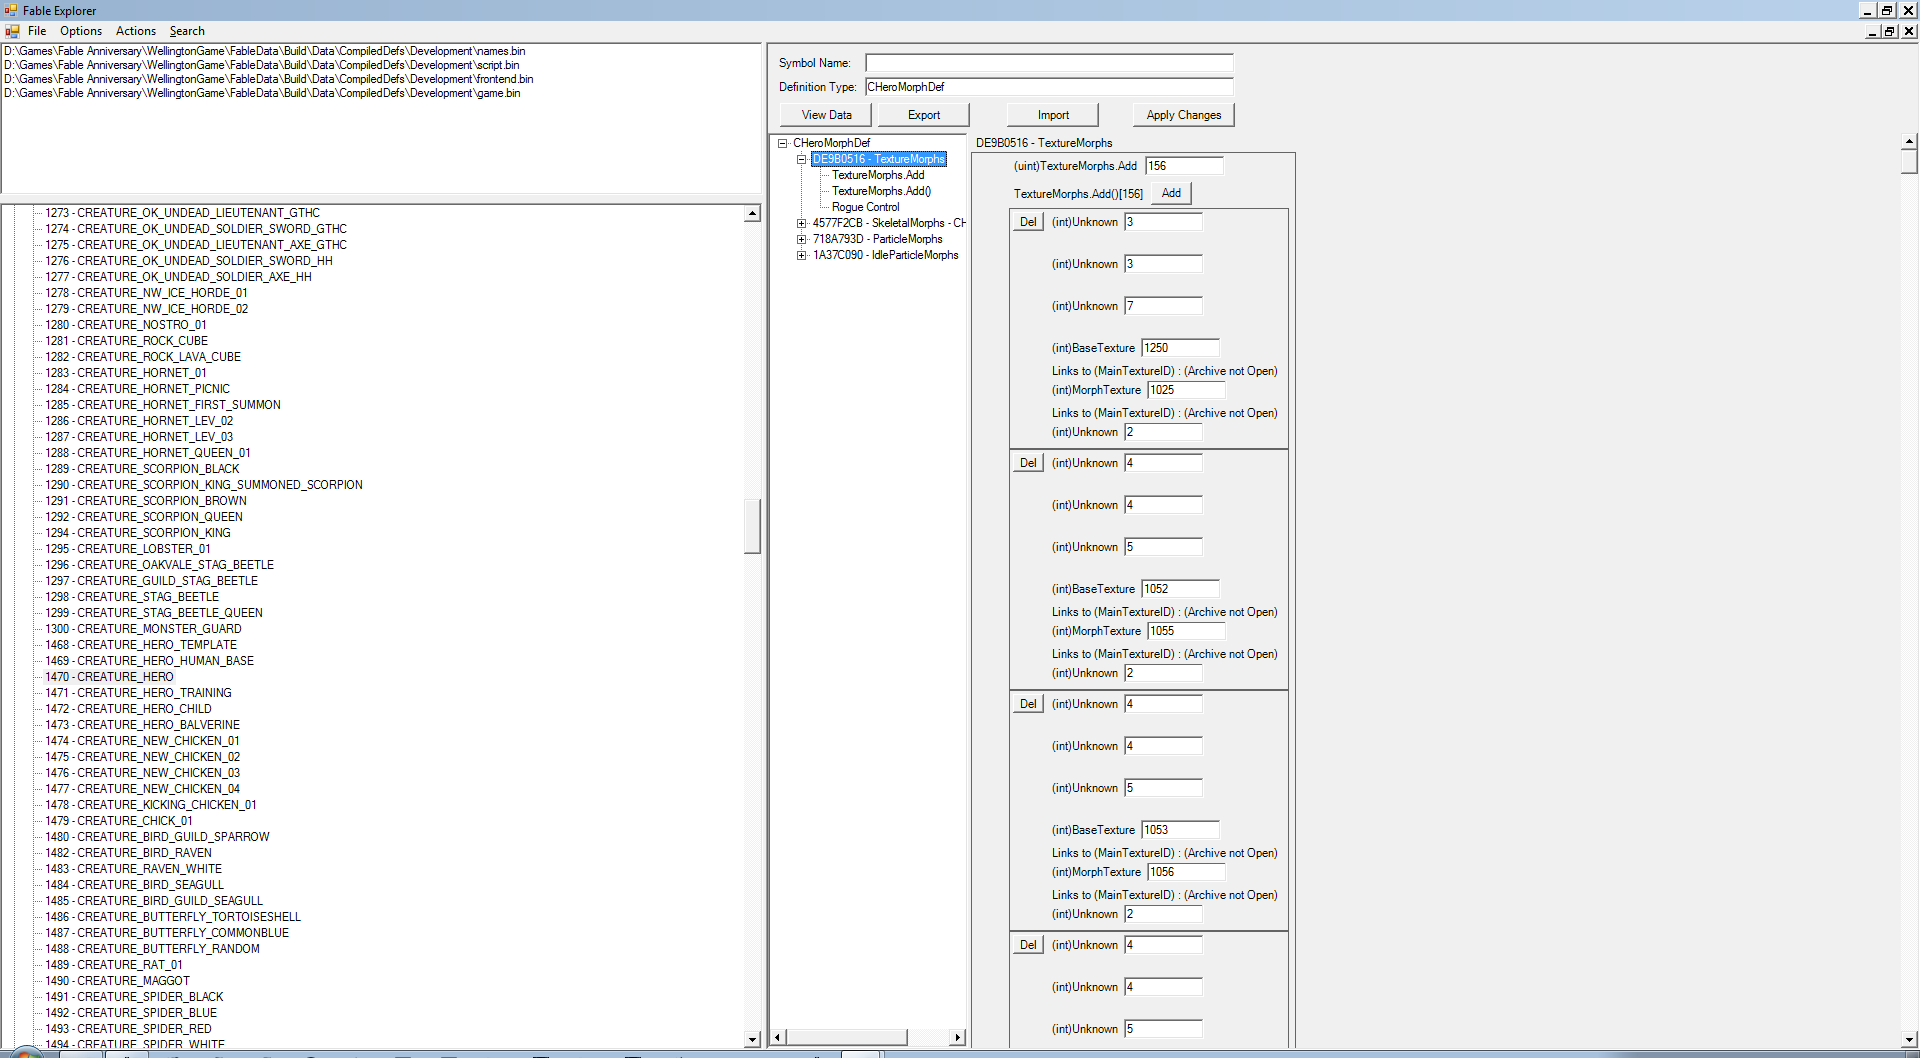This screenshot has width=1920, height=1058.
Task: Click the Export button
Action: tap(923, 115)
